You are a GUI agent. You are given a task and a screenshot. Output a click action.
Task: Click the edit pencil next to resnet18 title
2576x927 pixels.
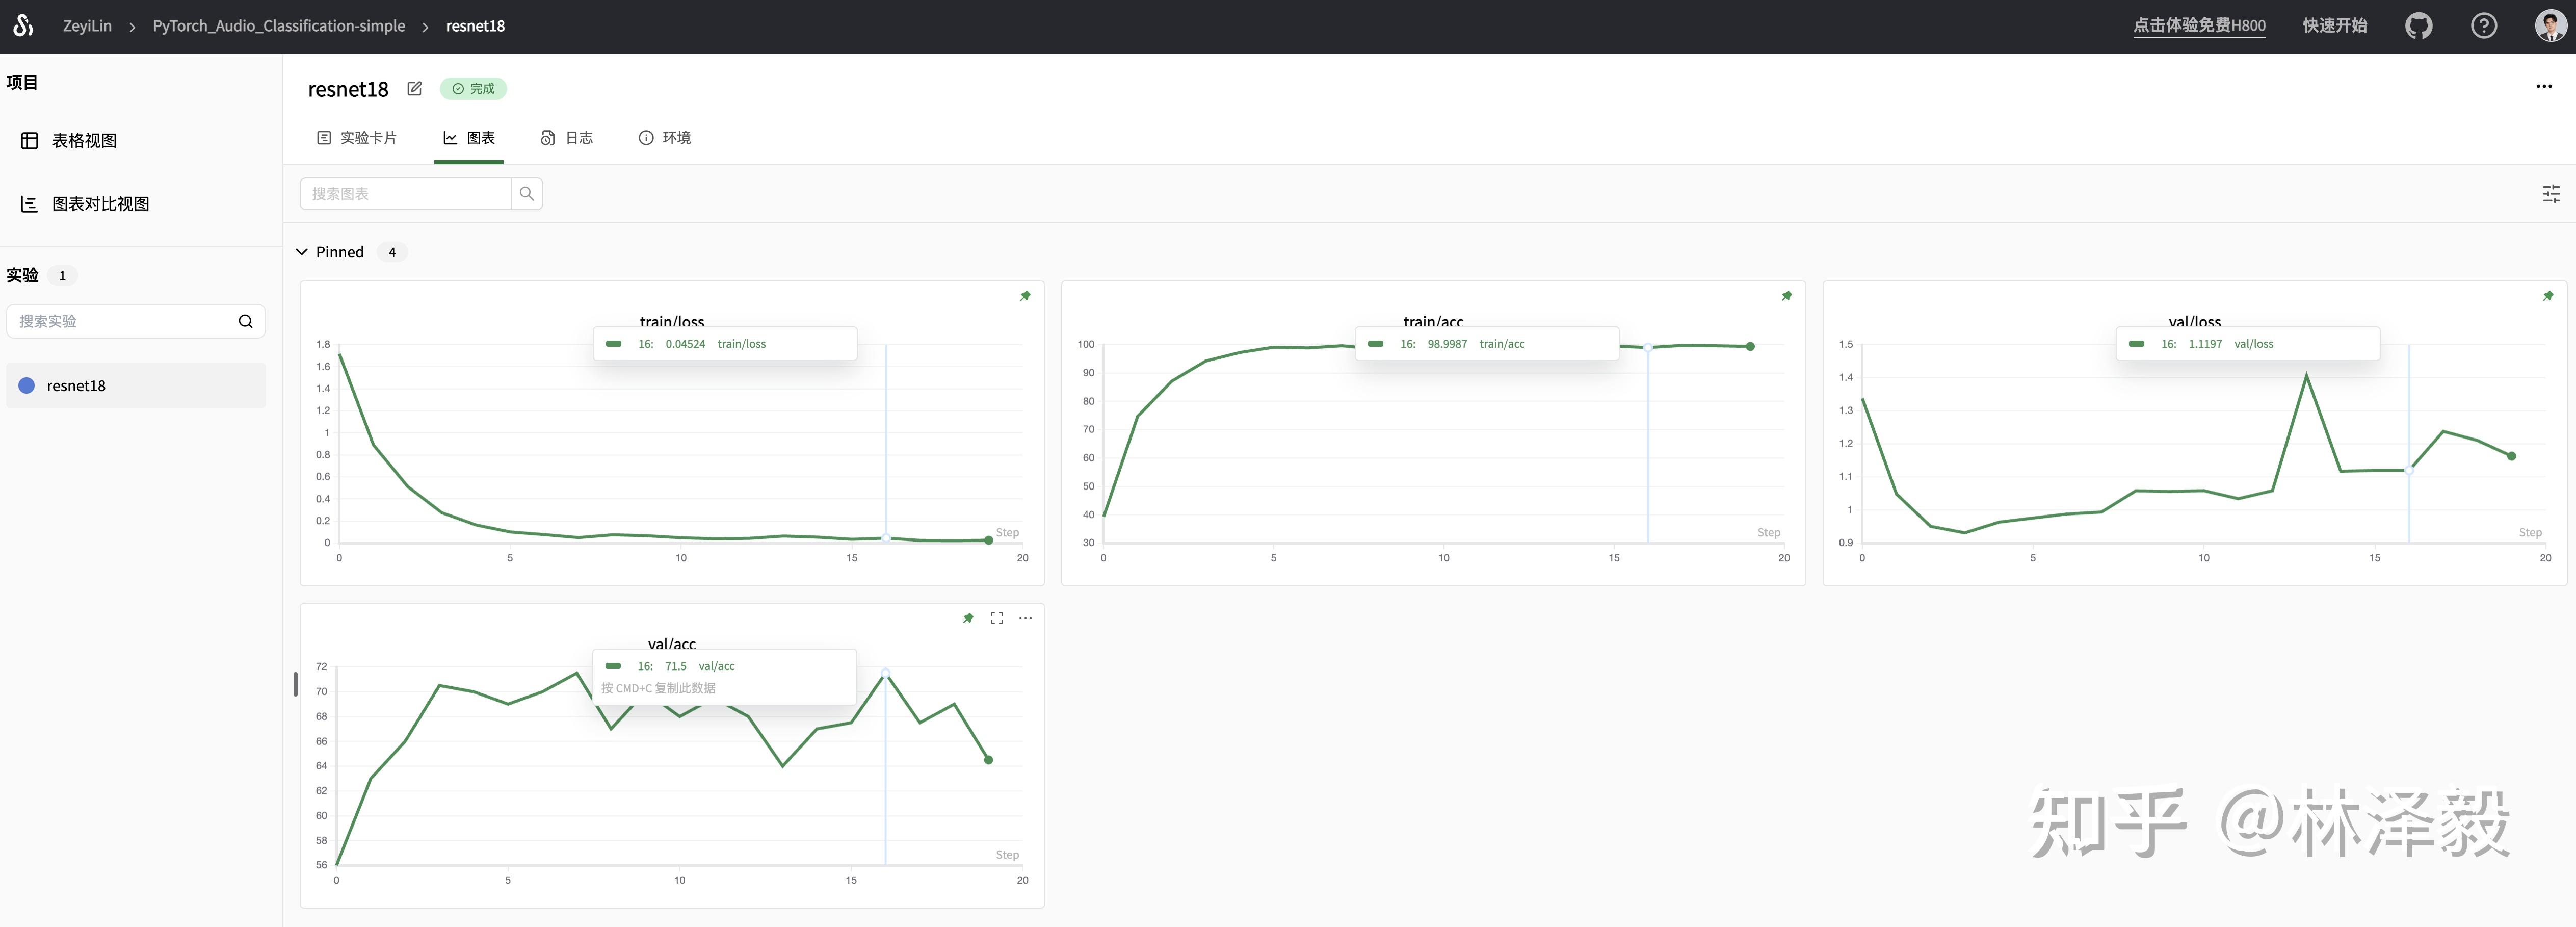414,89
